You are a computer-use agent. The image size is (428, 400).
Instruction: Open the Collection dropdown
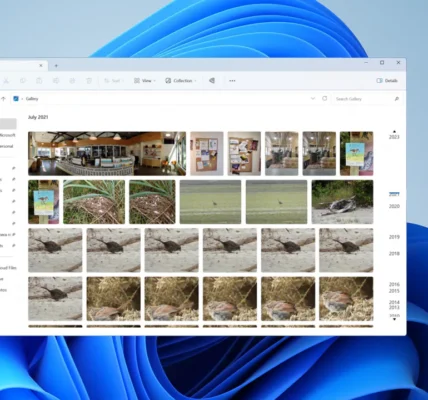point(181,81)
